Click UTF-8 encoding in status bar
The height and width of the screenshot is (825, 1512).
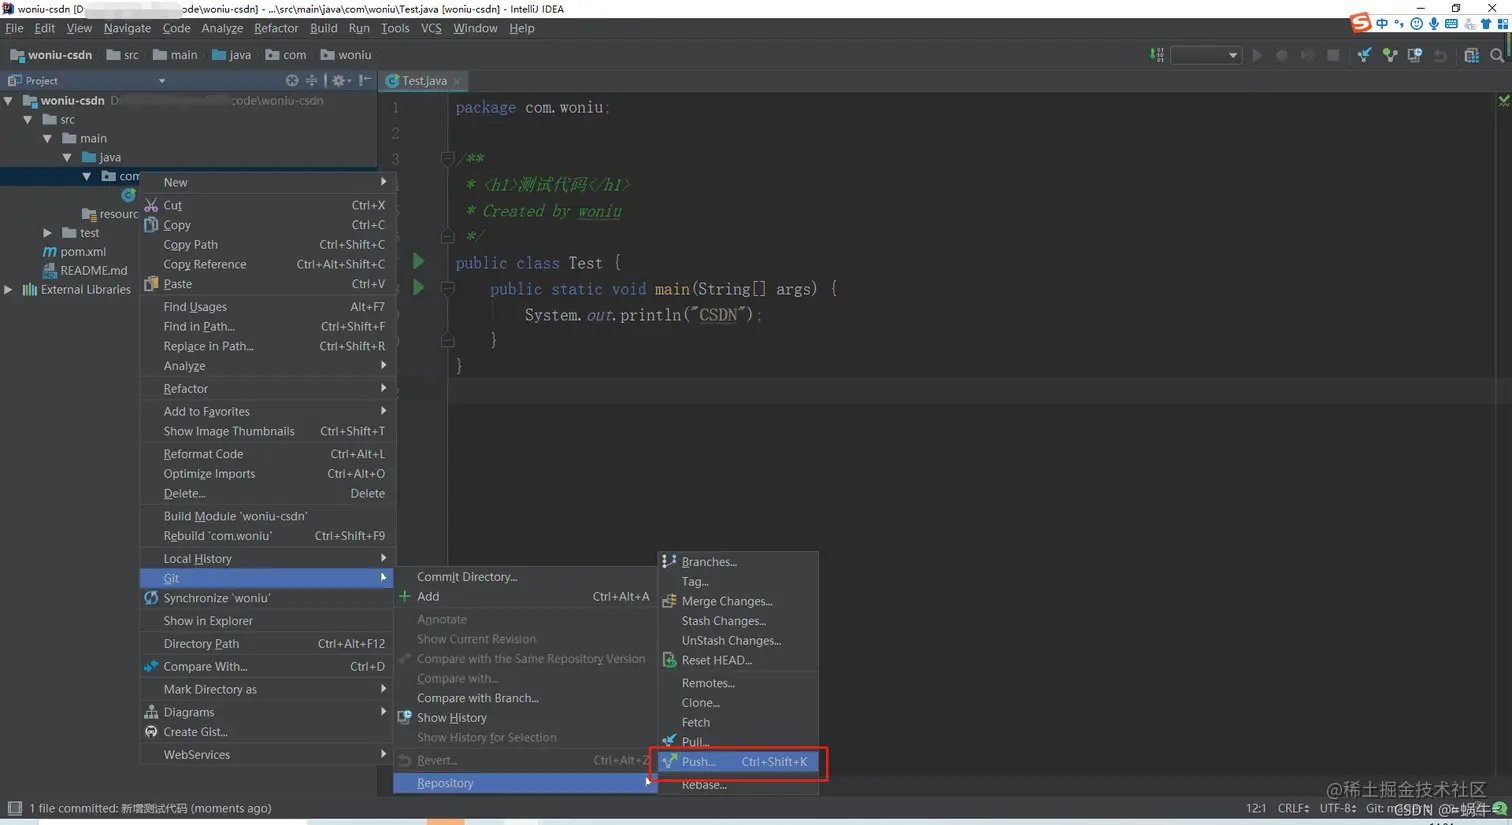1338,808
